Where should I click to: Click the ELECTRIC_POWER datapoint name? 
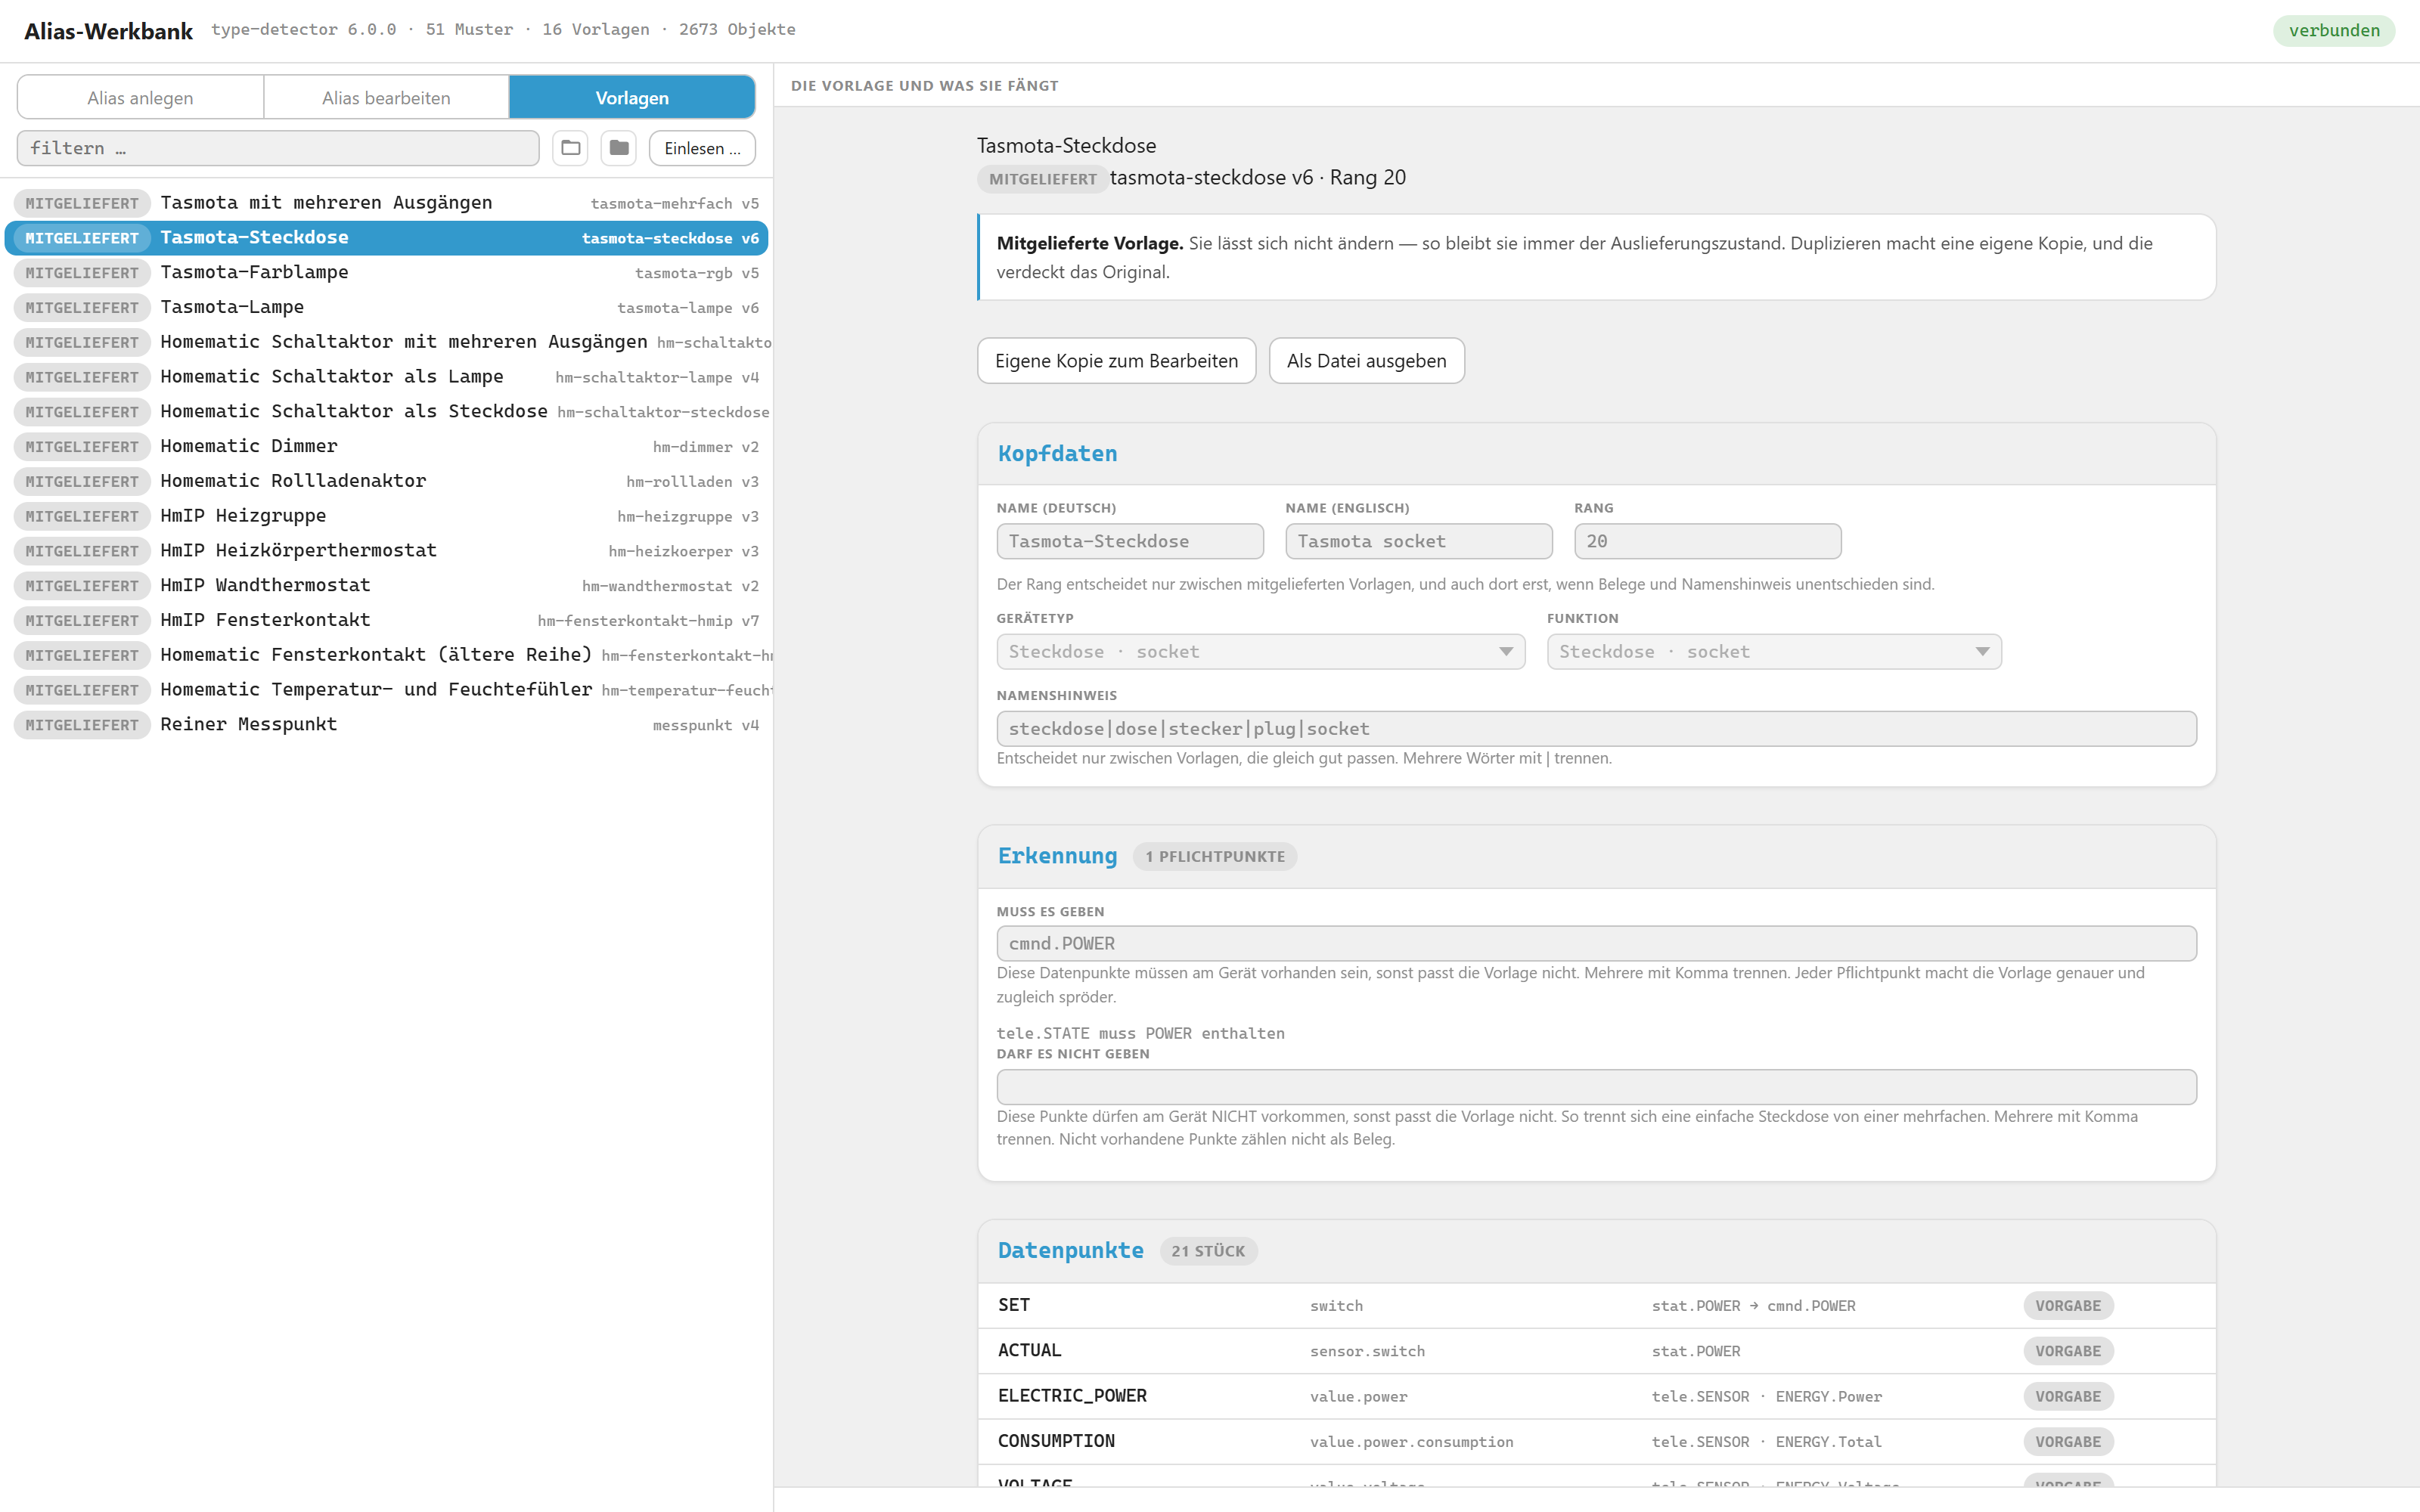tap(1072, 1396)
